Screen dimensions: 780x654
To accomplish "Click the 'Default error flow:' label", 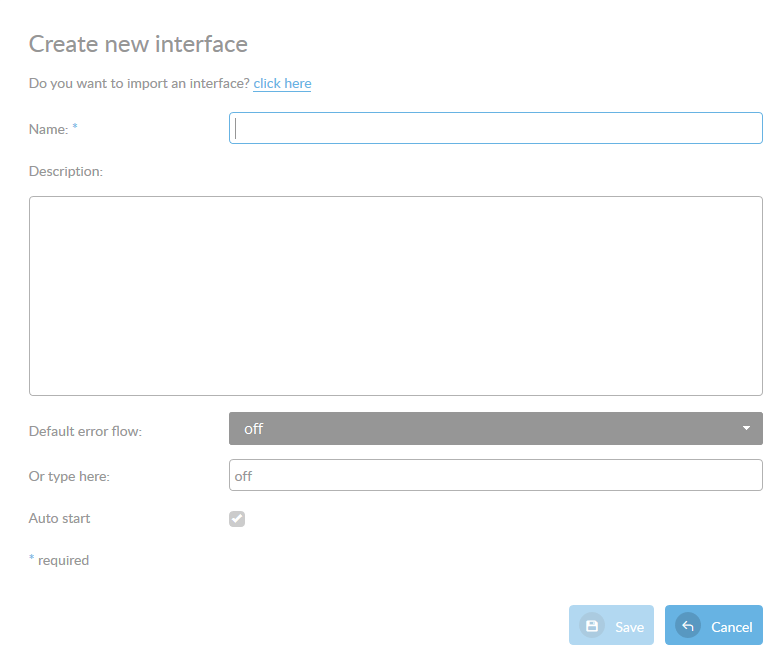I will tap(85, 431).
